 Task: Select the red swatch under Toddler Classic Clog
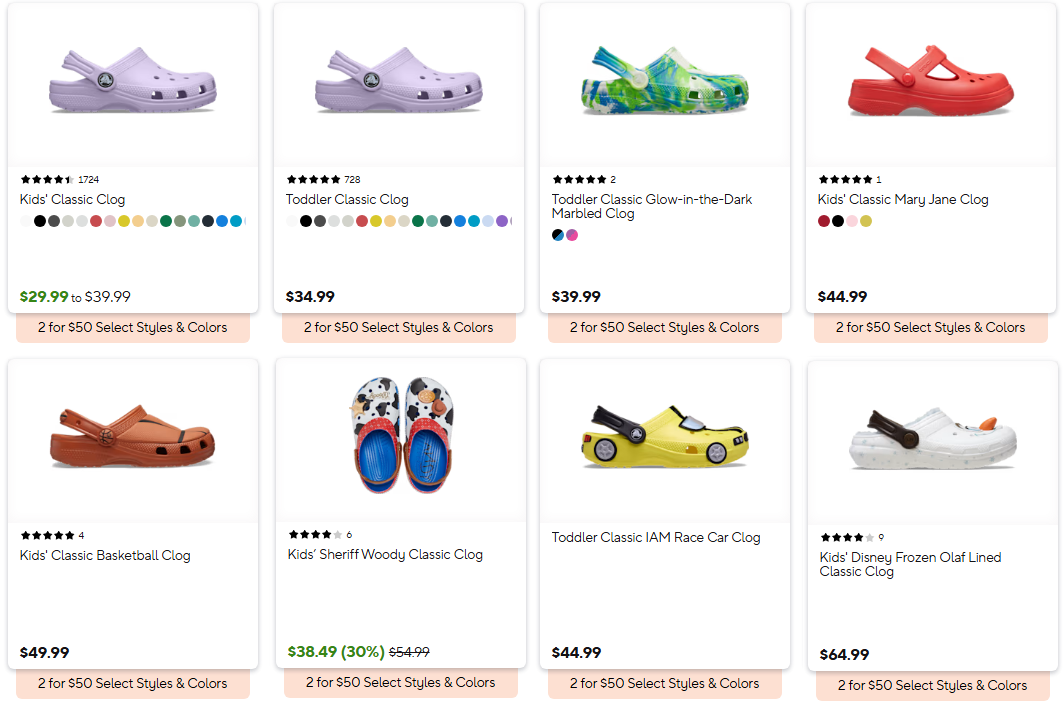361,220
